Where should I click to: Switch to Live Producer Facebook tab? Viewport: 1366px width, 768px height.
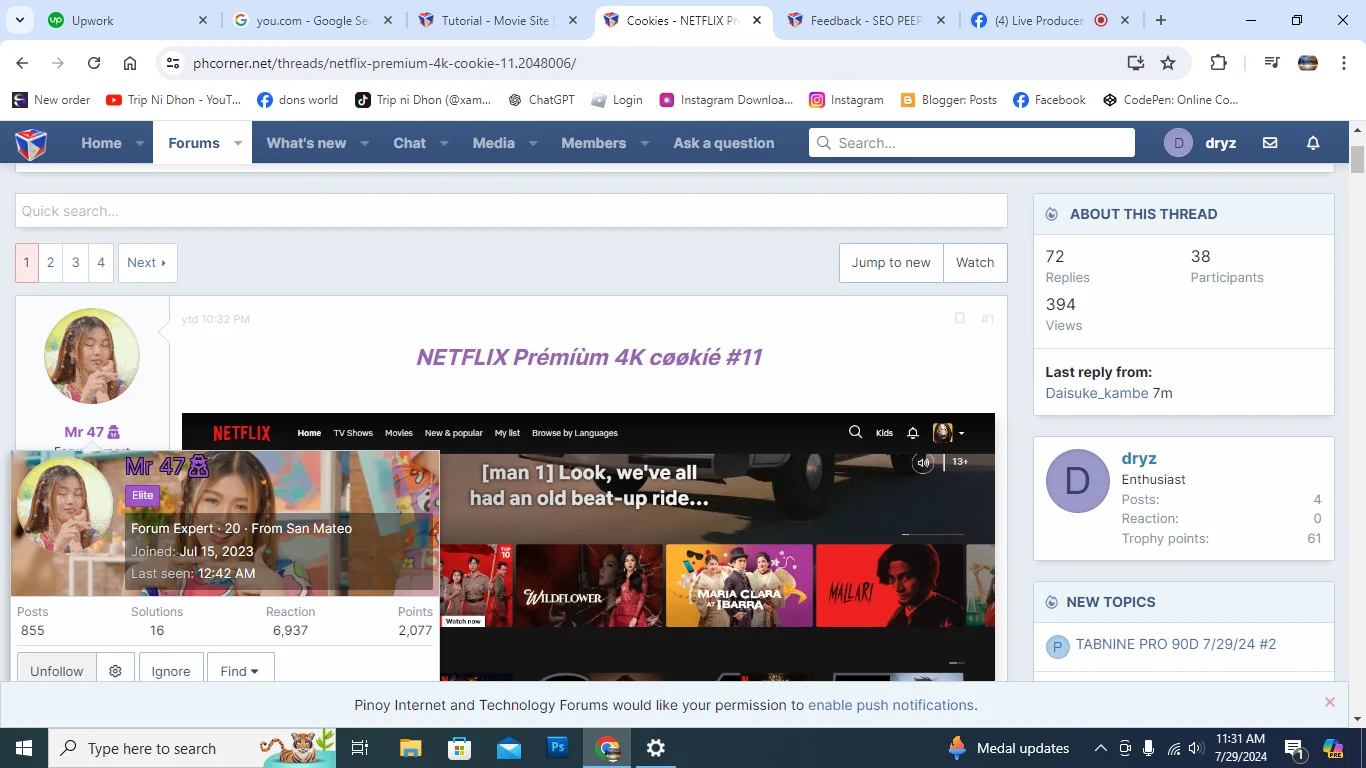point(1050,20)
